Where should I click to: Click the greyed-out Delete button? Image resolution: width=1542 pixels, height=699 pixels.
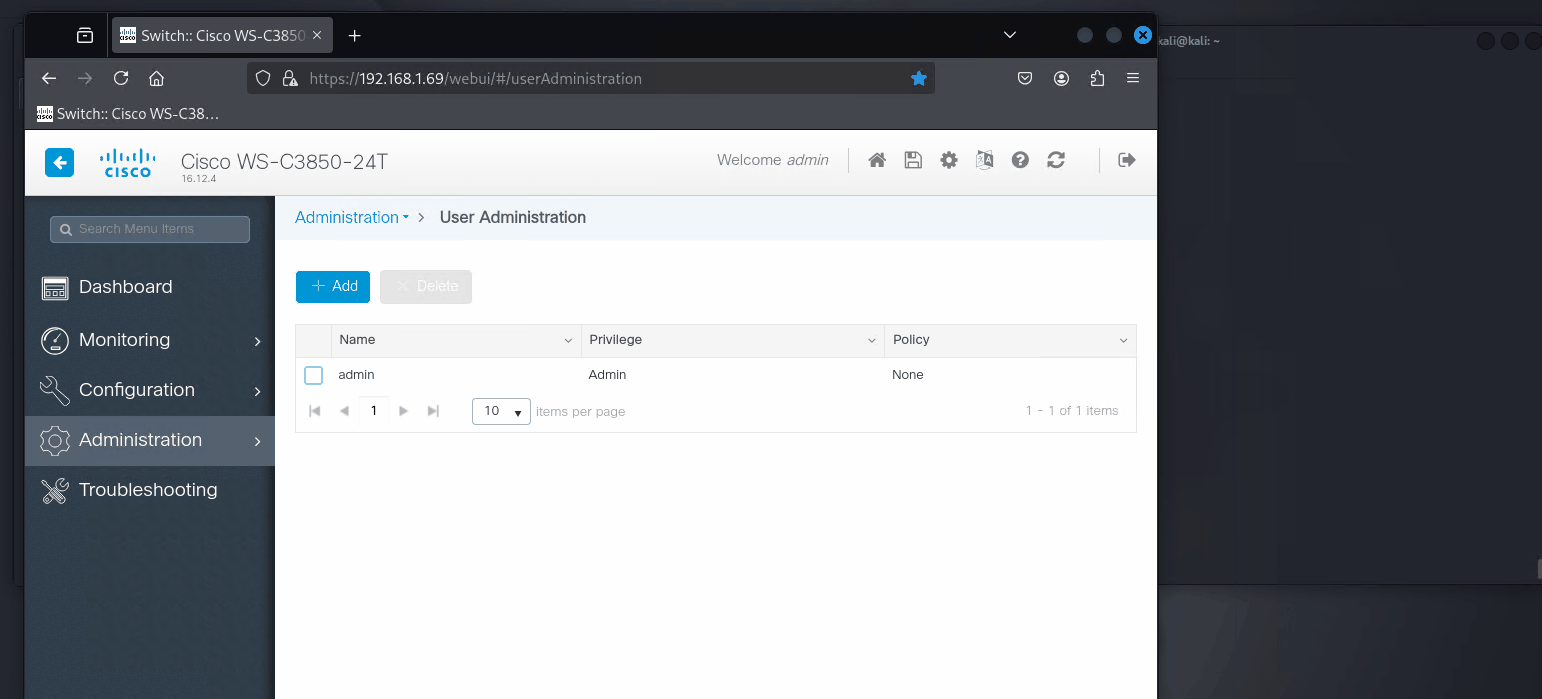pyautogui.click(x=426, y=286)
